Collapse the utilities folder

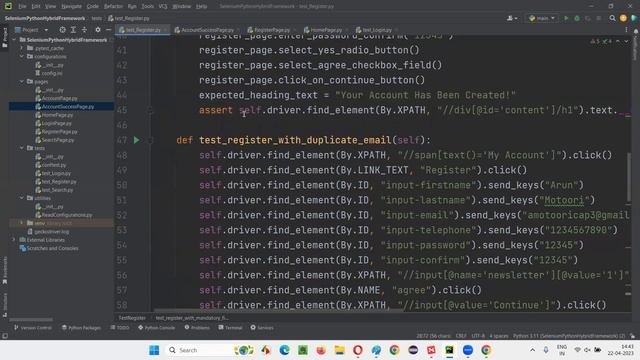(x=22, y=198)
